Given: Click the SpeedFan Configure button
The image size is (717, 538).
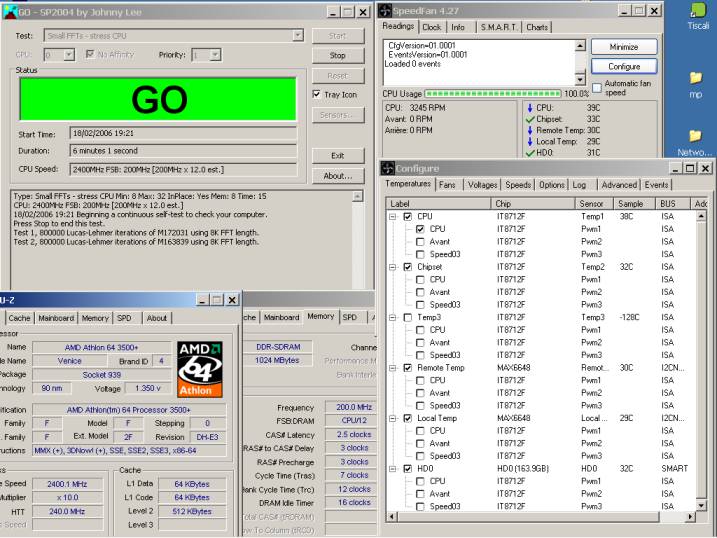Looking at the screenshot, I should tap(623, 66).
